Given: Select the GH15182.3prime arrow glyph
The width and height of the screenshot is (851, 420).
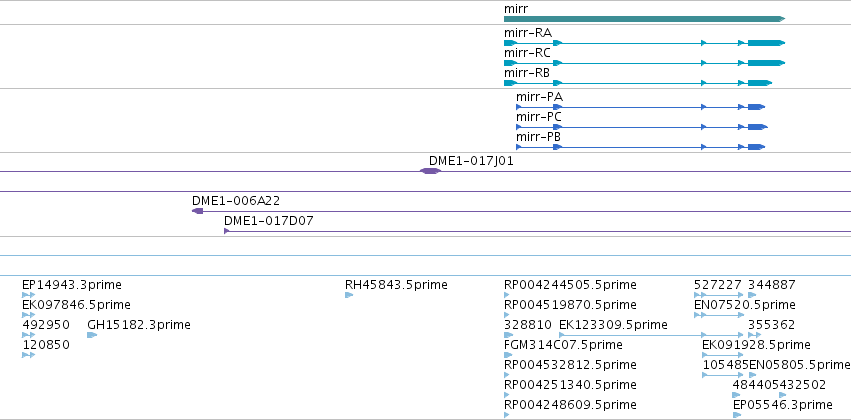Looking at the screenshot, I should coord(92,335).
